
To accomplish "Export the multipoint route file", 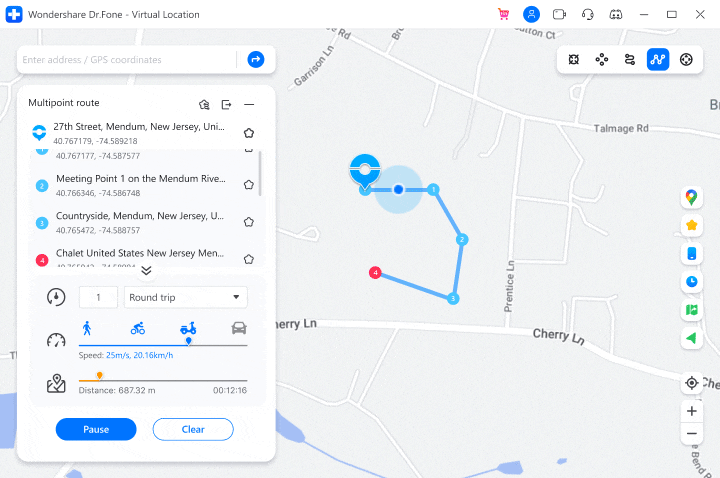I will (x=226, y=105).
